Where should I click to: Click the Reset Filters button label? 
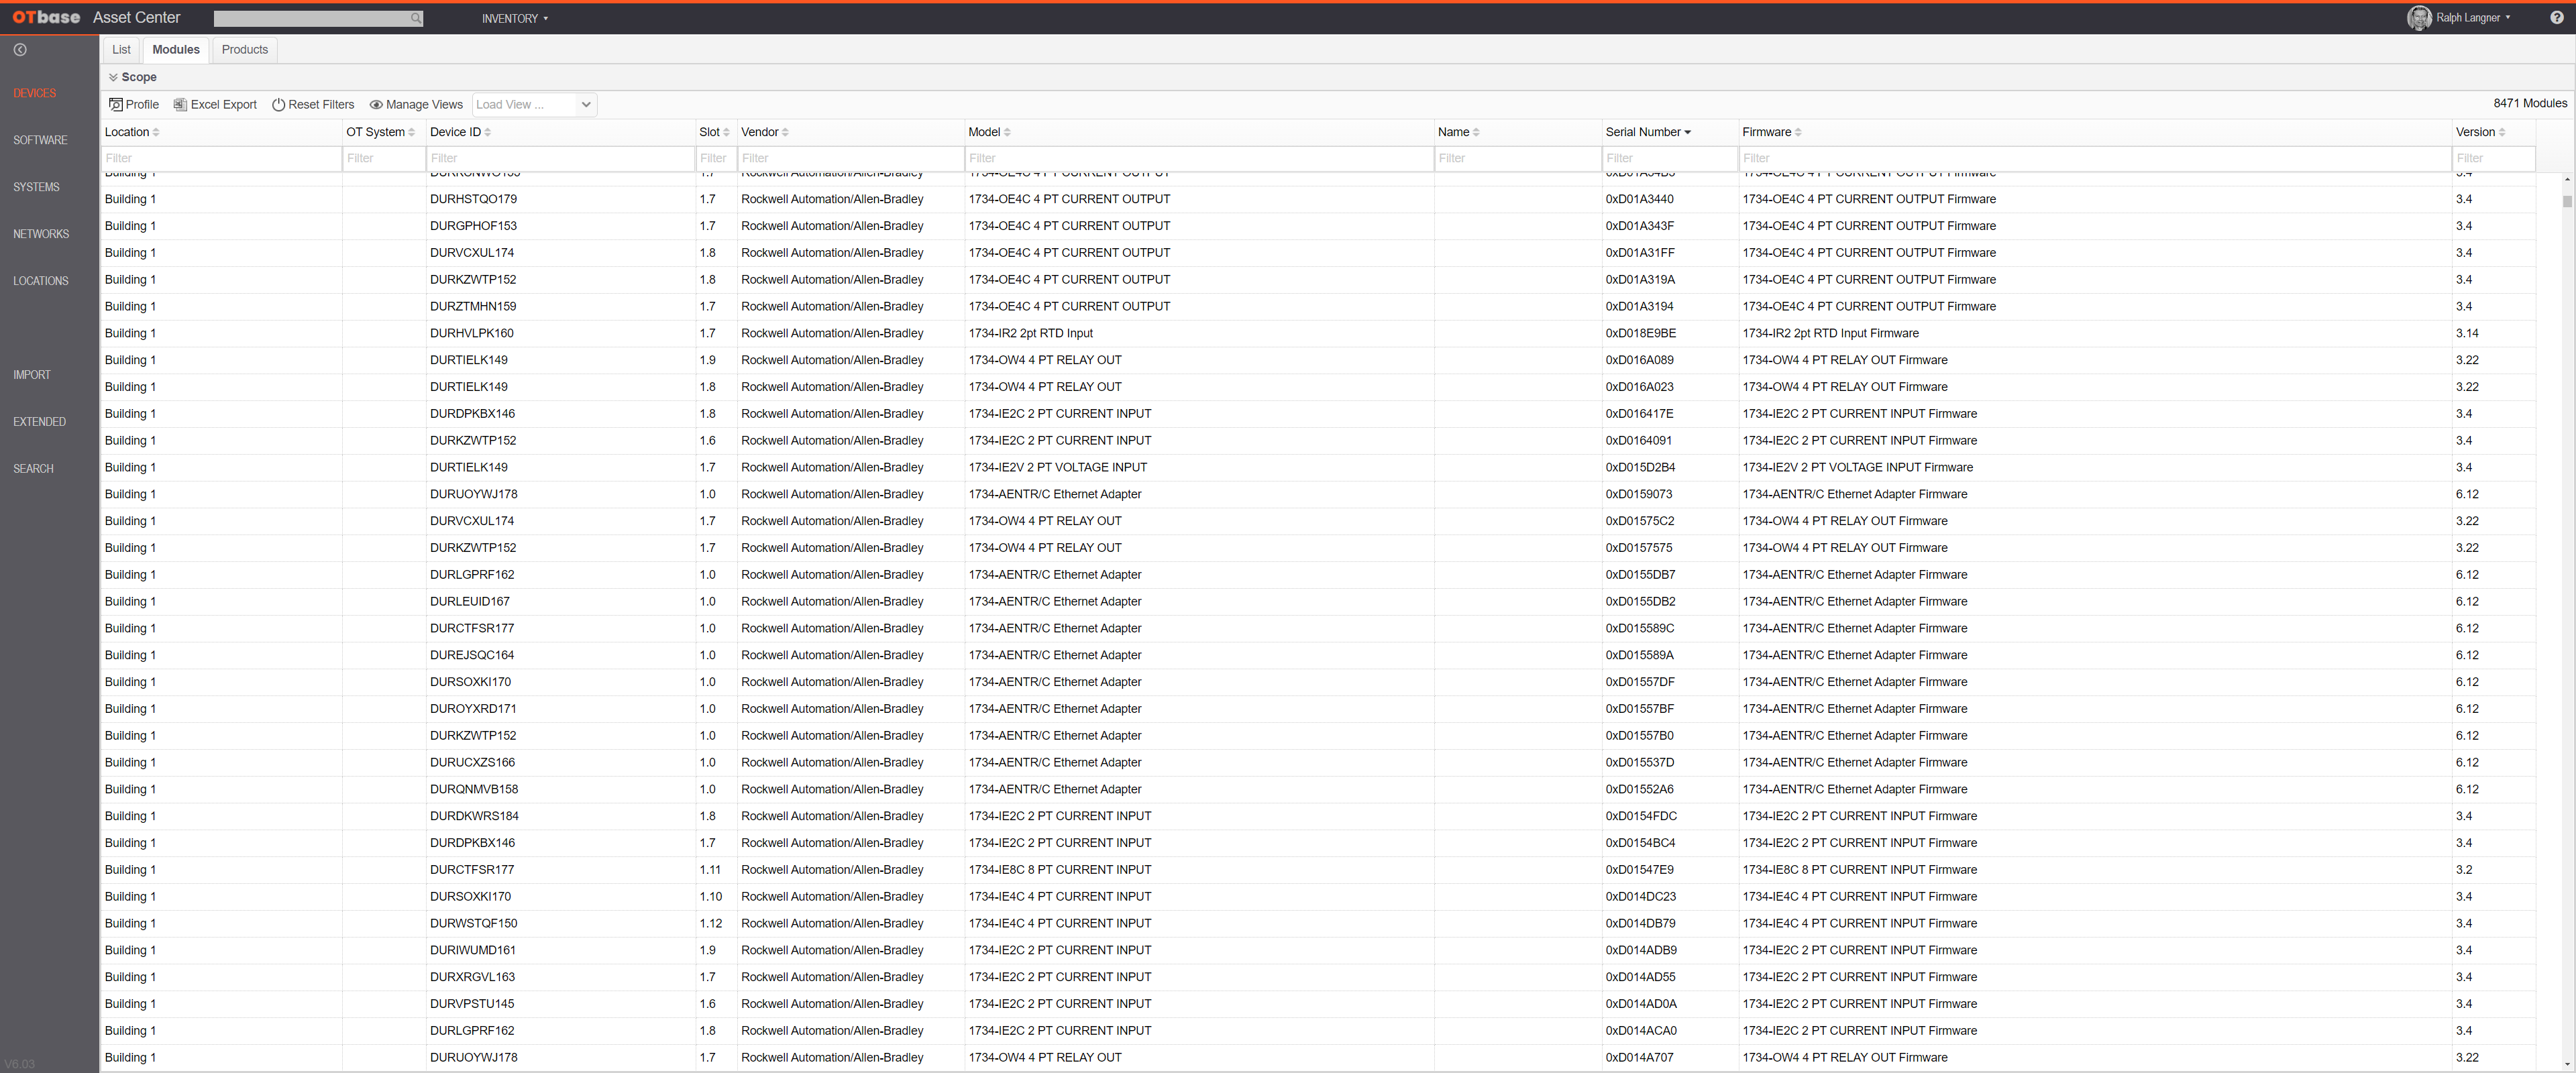(321, 104)
